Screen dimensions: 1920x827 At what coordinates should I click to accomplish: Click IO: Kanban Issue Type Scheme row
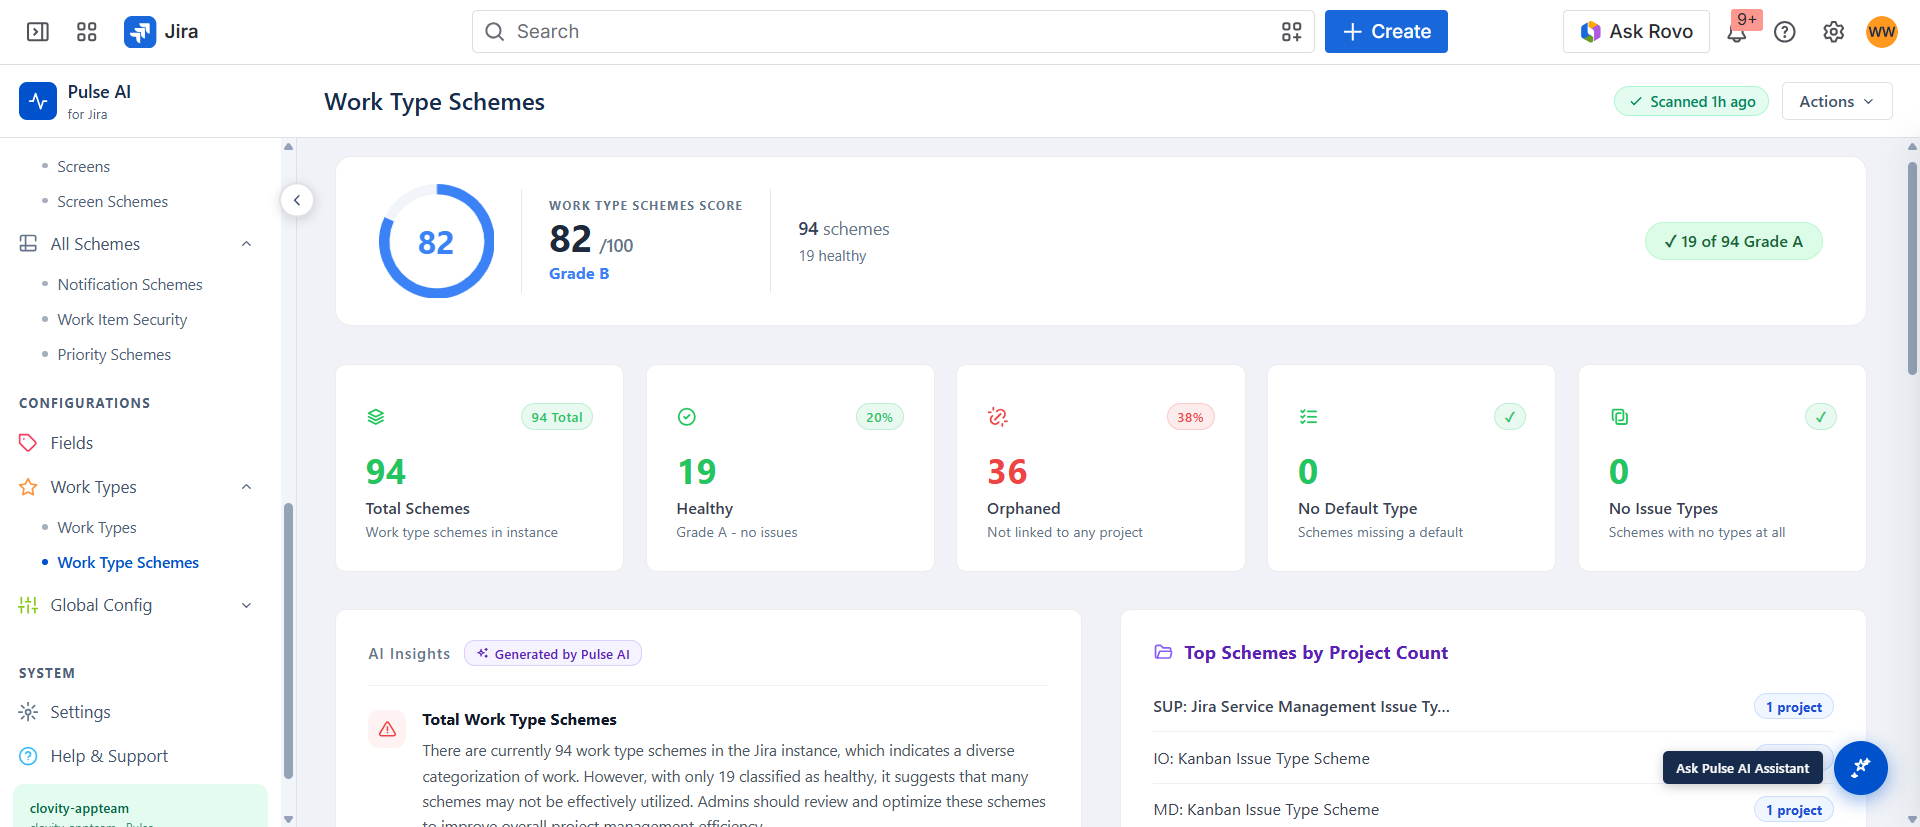tap(1493, 759)
